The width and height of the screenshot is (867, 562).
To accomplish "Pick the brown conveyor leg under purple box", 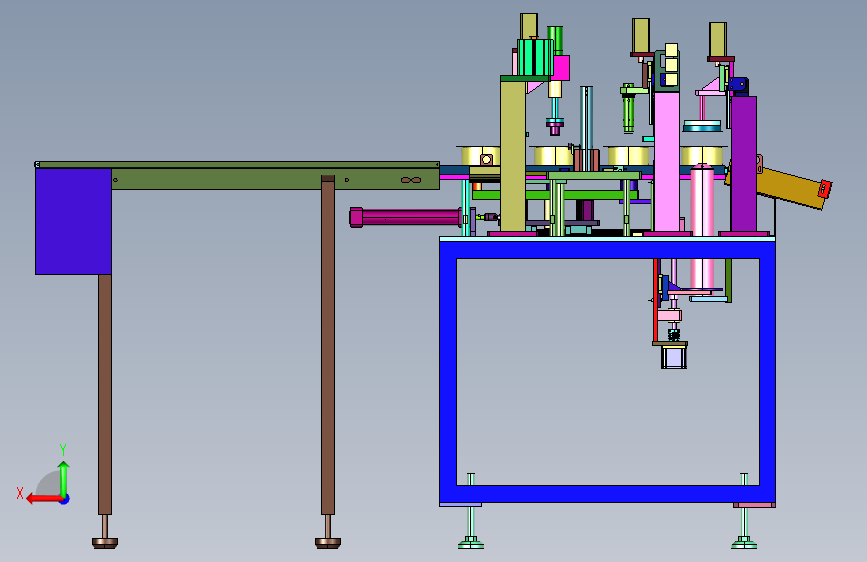I will click(105, 394).
